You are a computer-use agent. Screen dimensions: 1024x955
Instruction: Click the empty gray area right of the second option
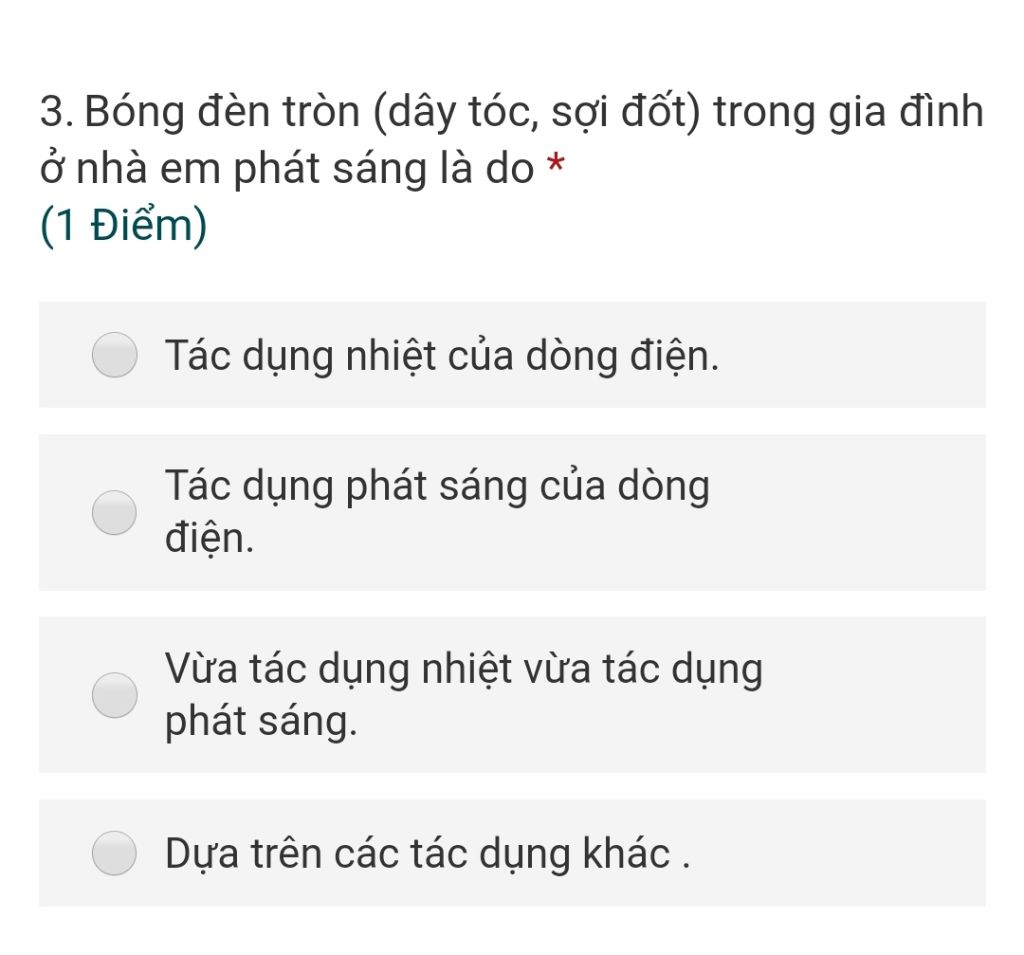click(849, 513)
